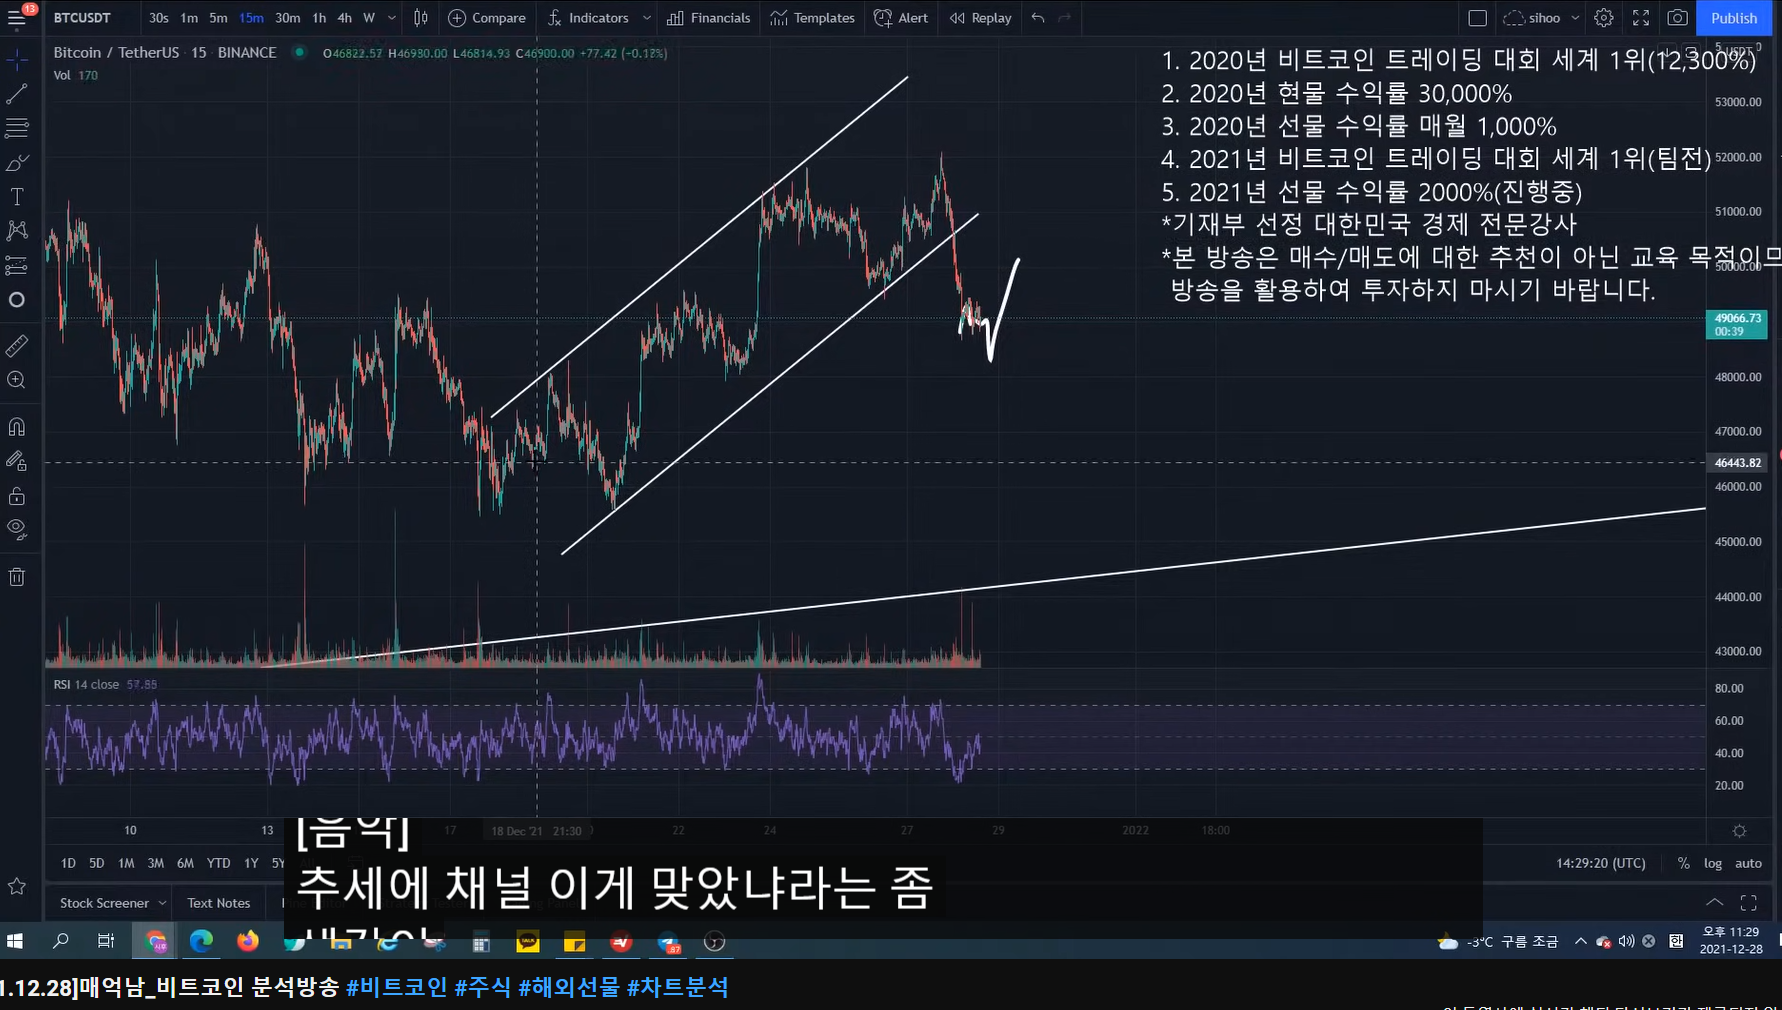Image resolution: width=1782 pixels, height=1010 pixels.
Task: Open Firefox from the taskbar
Action: click(x=247, y=941)
